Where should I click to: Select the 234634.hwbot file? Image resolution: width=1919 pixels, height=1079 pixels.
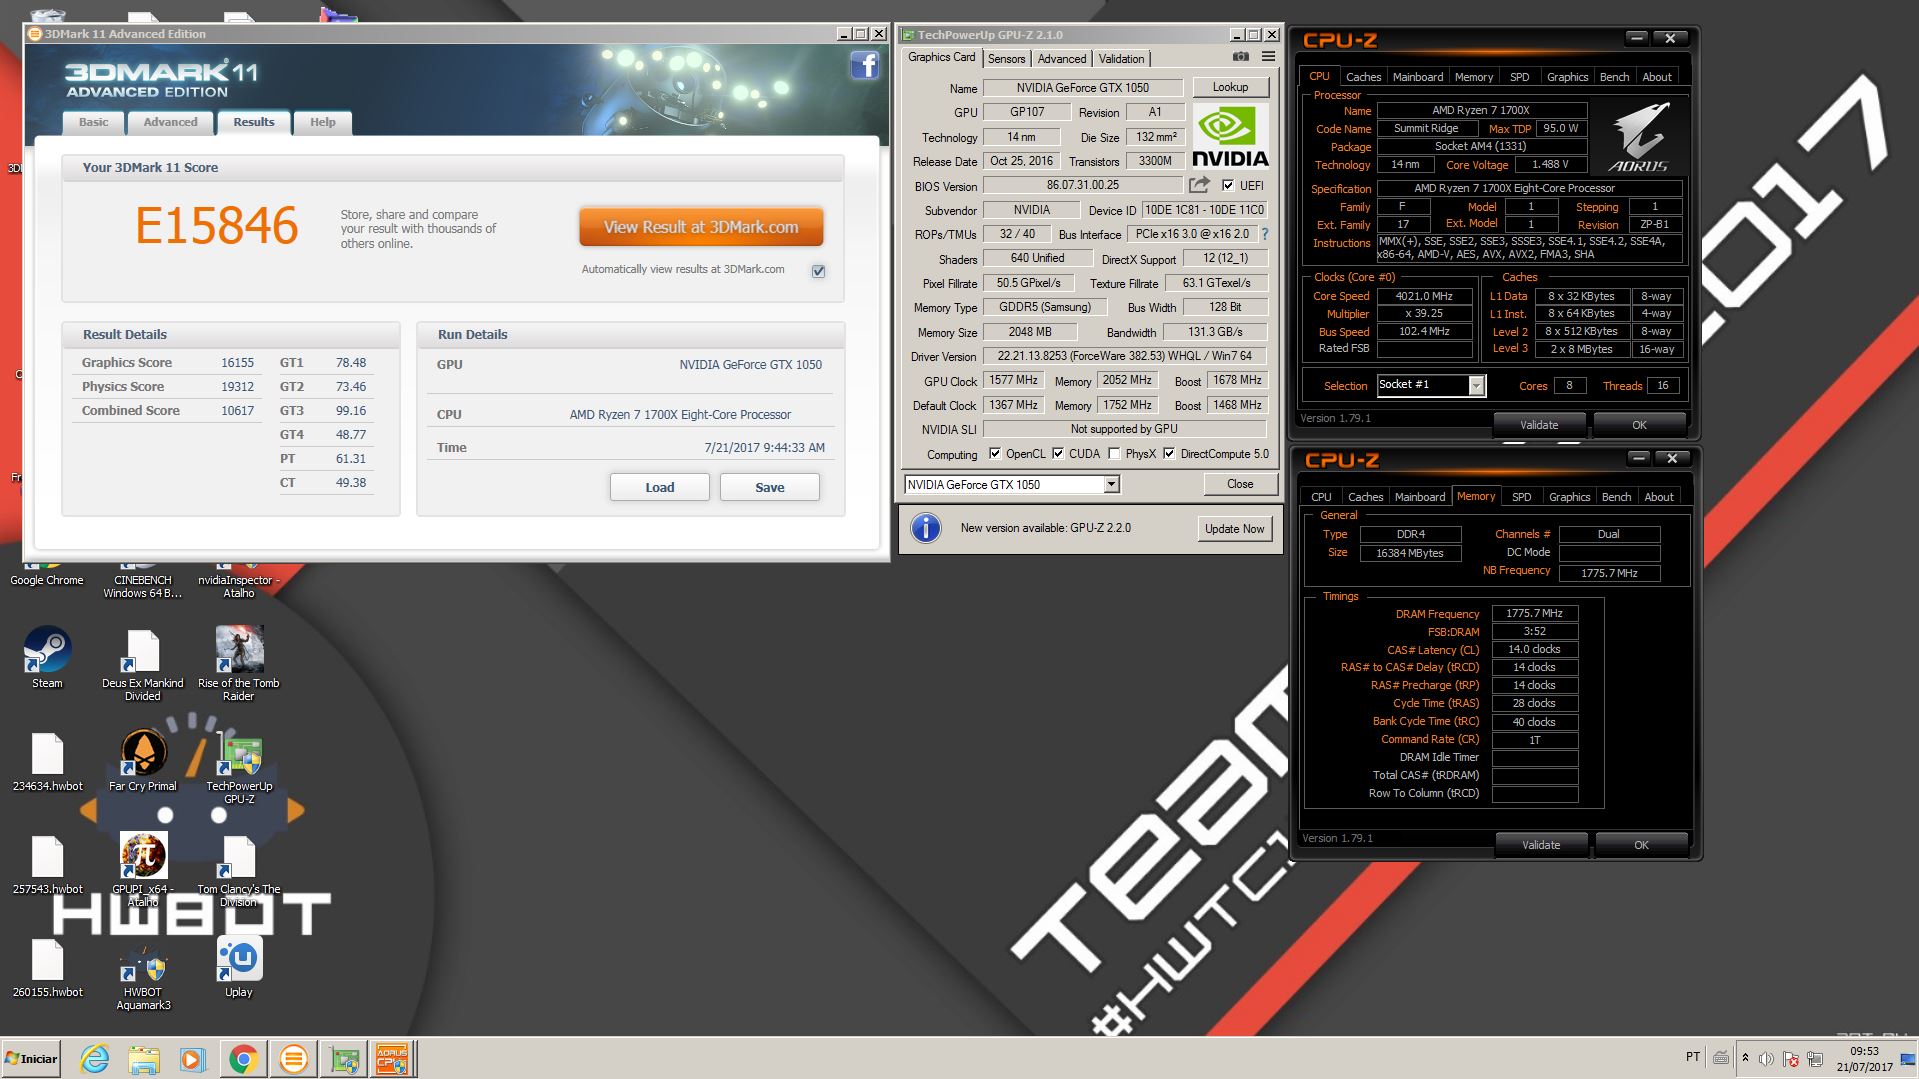[x=47, y=762]
